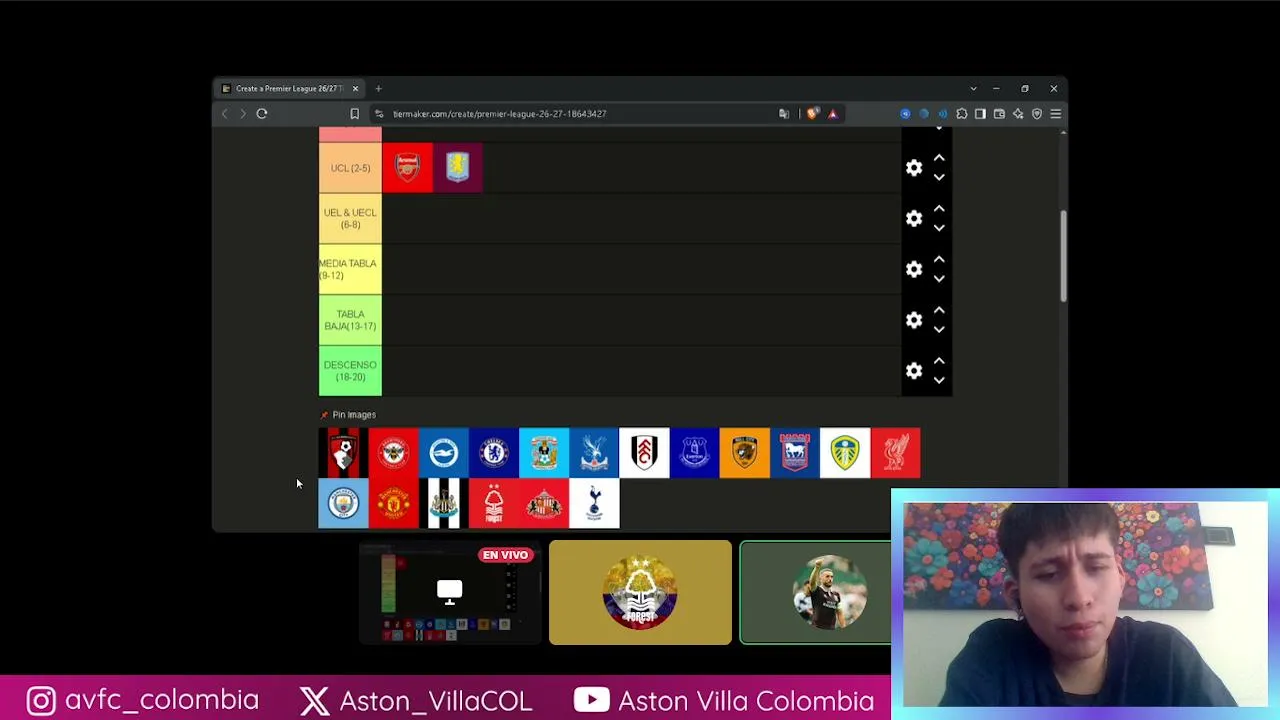Open the Brave wallet icon

[x=999, y=114]
